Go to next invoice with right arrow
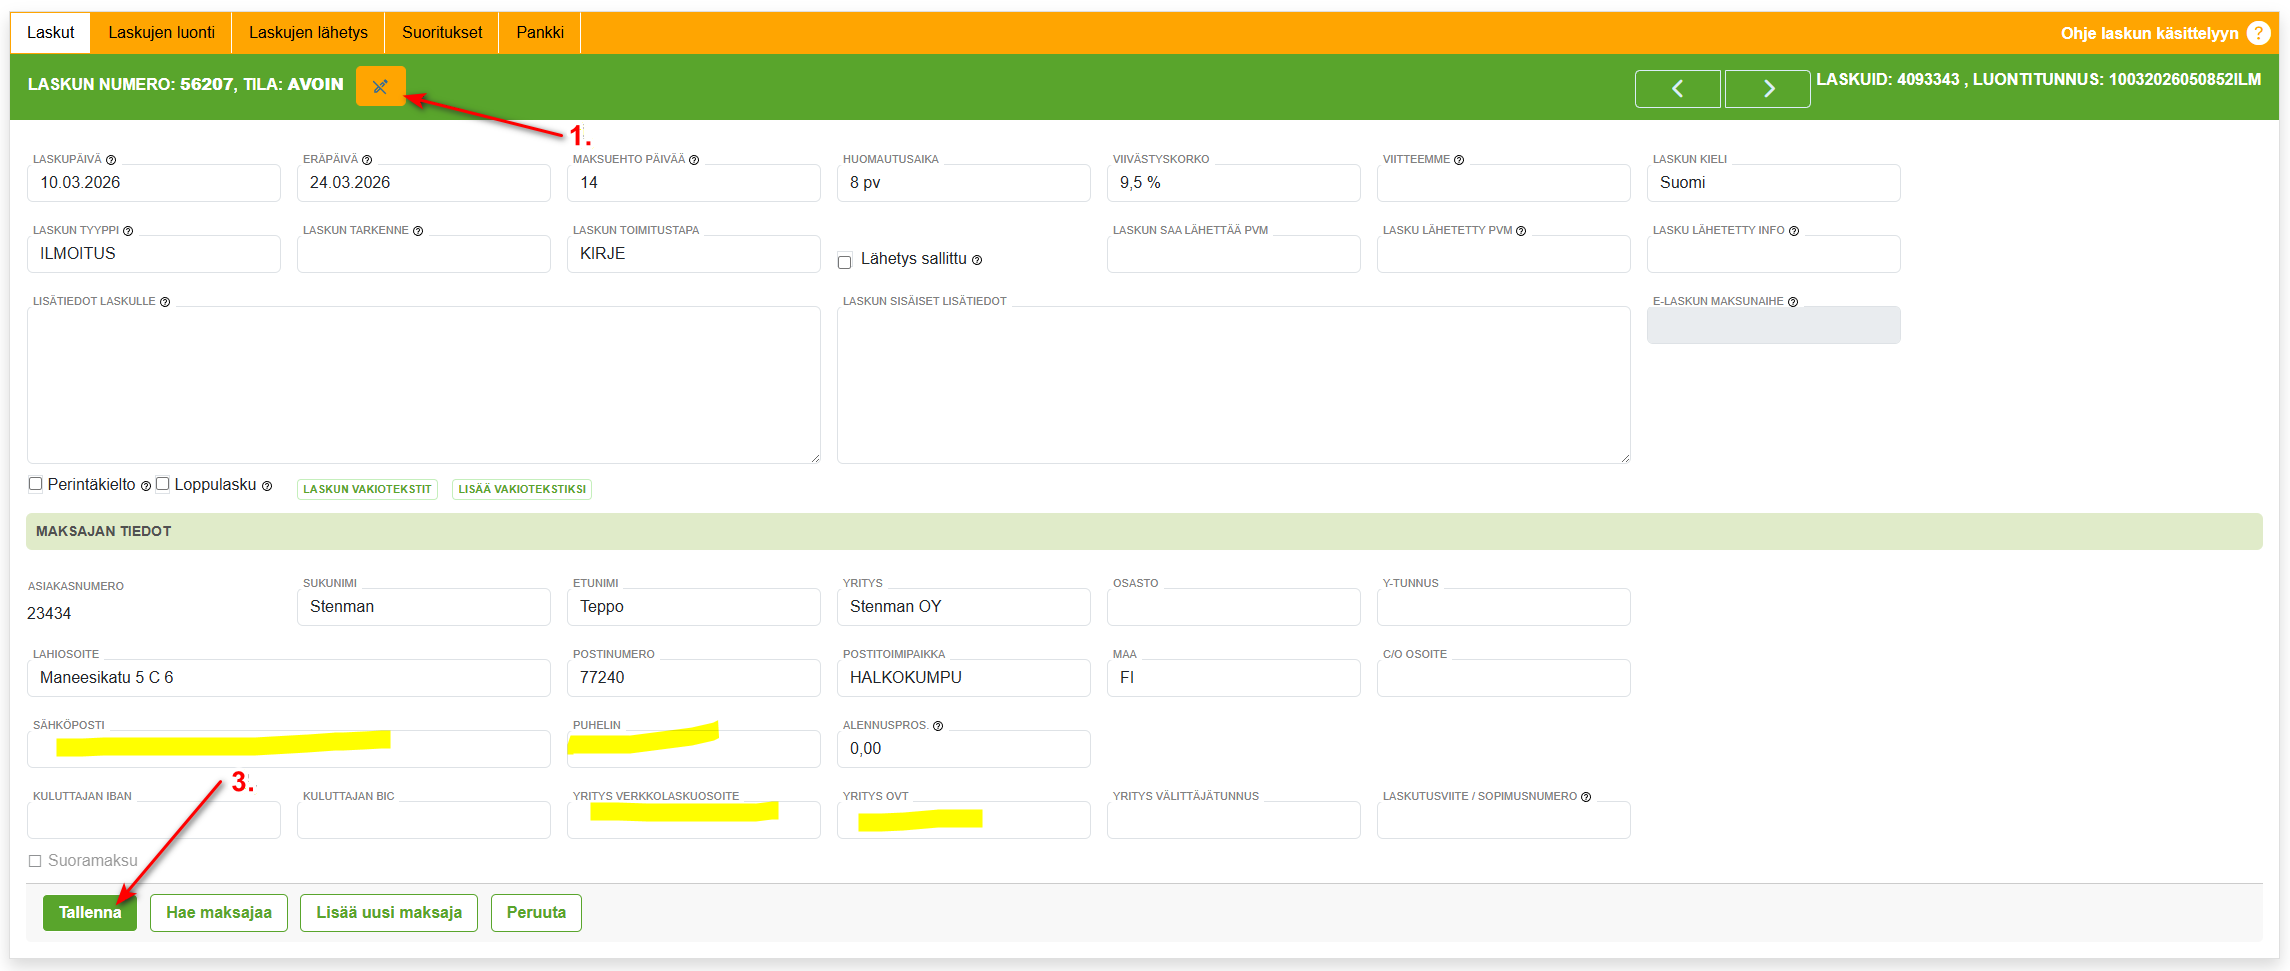The width and height of the screenshot is (2290, 971). coord(1767,89)
